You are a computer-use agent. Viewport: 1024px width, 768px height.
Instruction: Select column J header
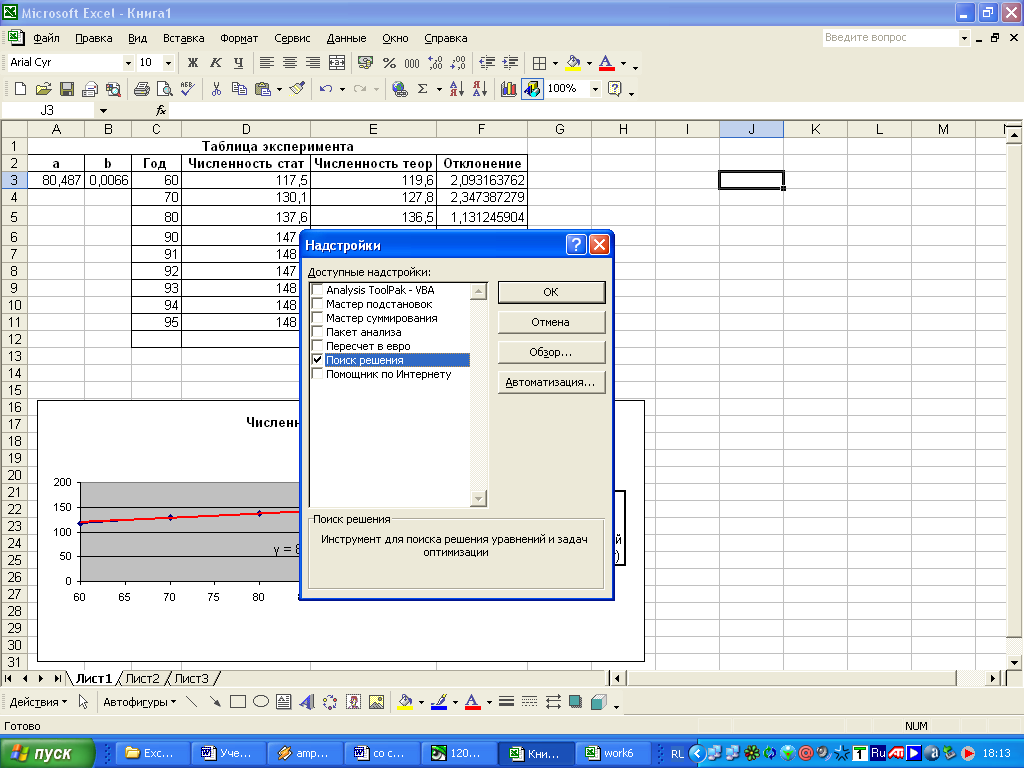click(751, 129)
